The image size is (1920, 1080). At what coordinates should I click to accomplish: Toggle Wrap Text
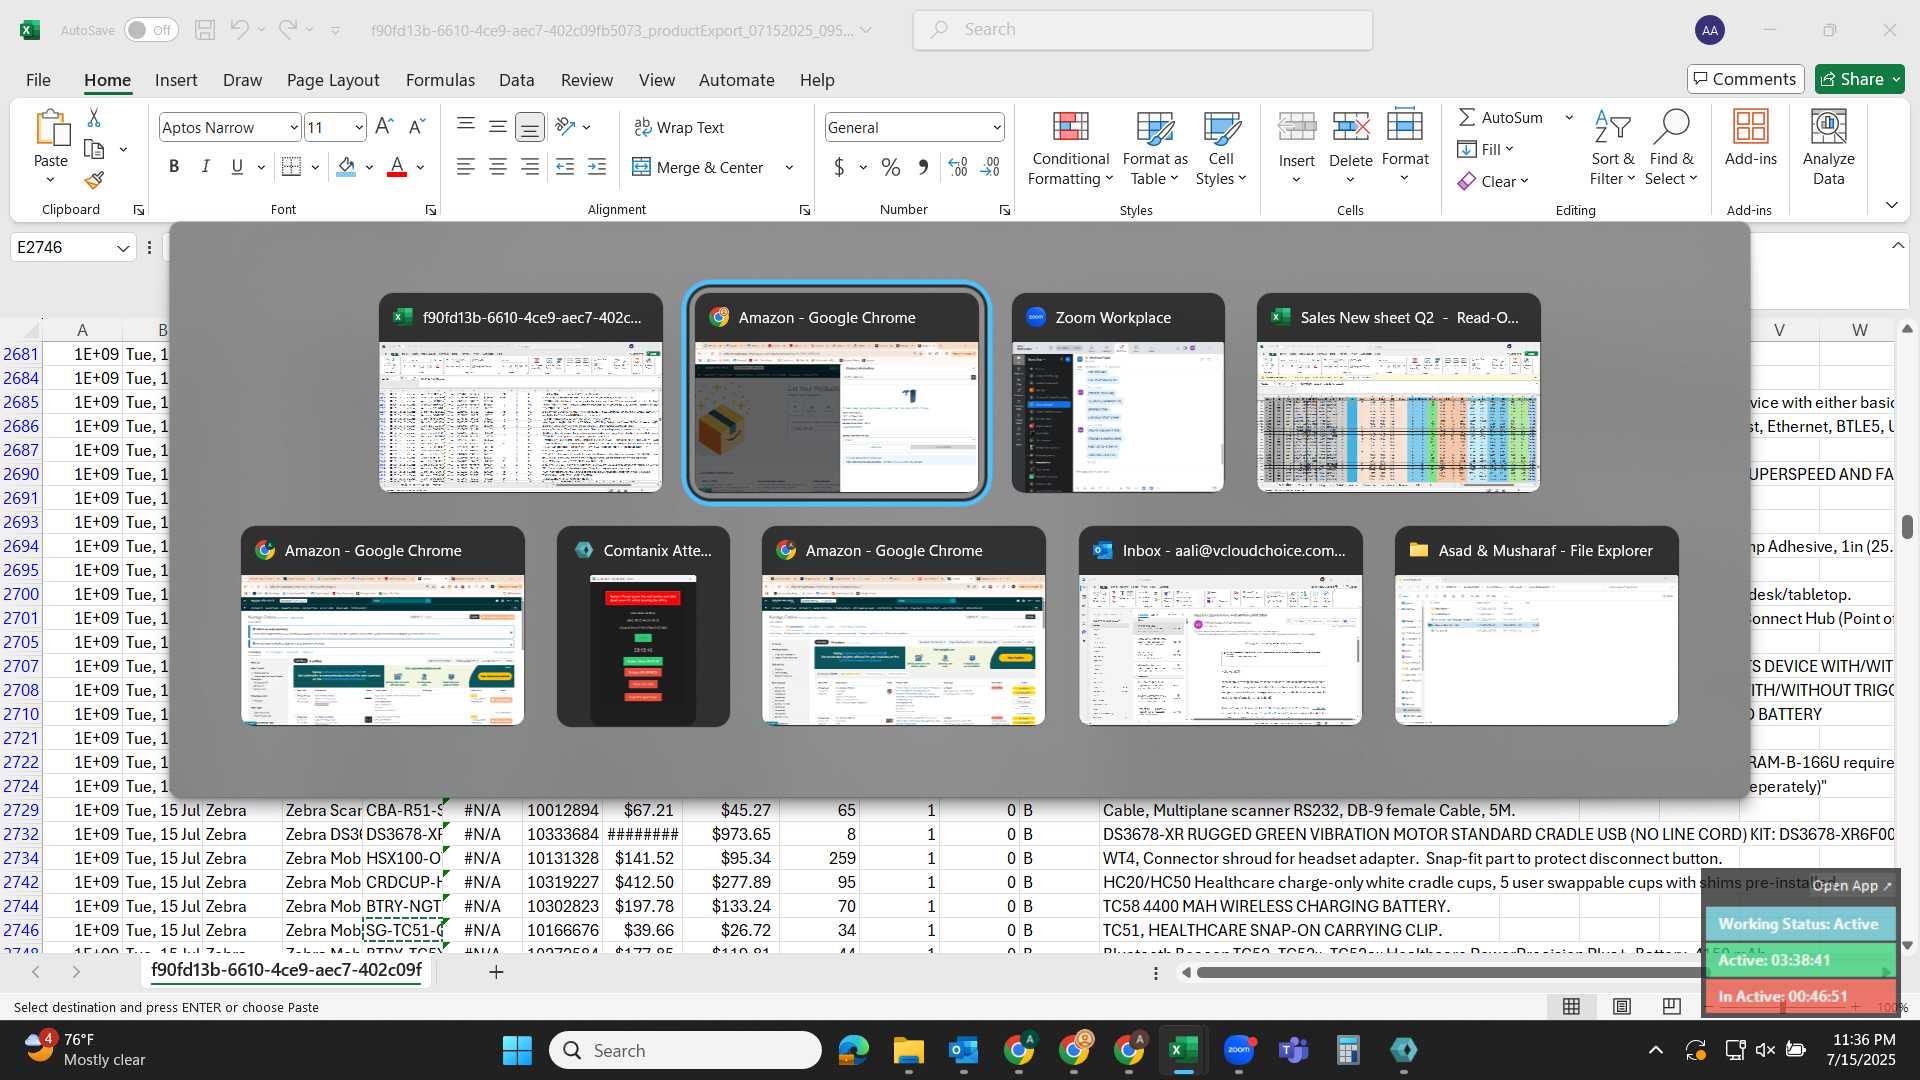[679, 127]
